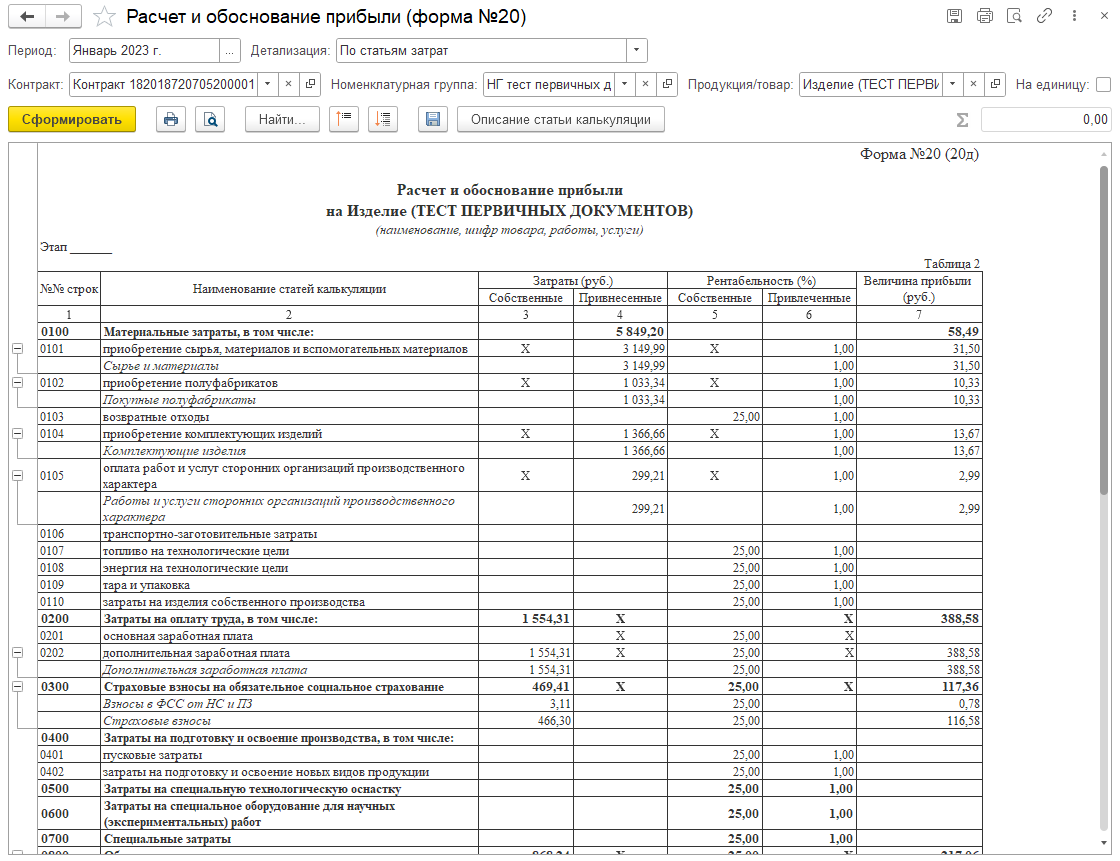Click the Сформировать button

click(x=71, y=119)
